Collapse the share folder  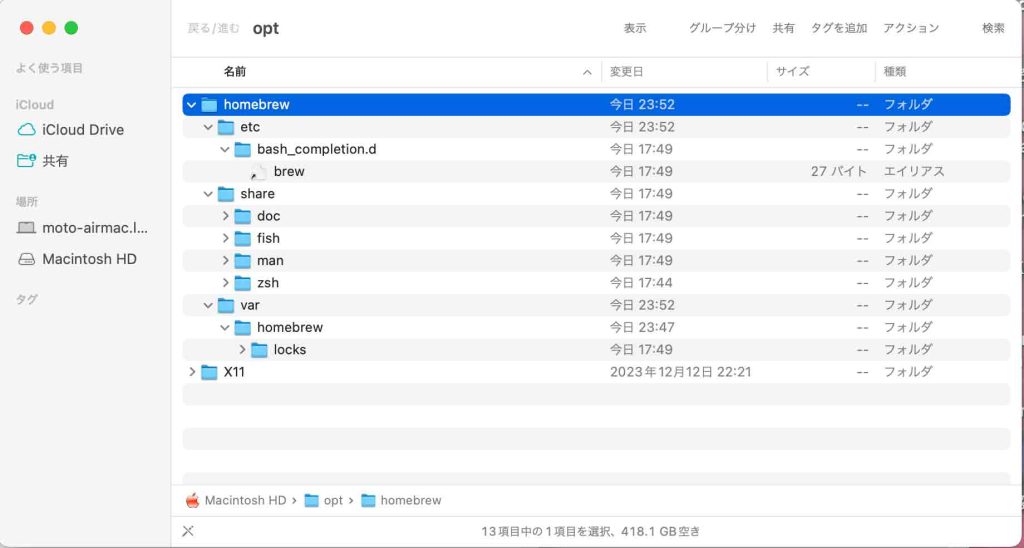[x=208, y=194]
